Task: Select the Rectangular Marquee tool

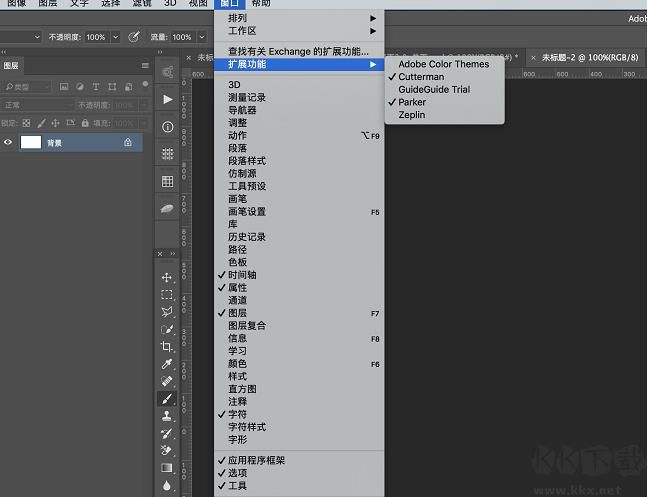Action: (x=167, y=295)
